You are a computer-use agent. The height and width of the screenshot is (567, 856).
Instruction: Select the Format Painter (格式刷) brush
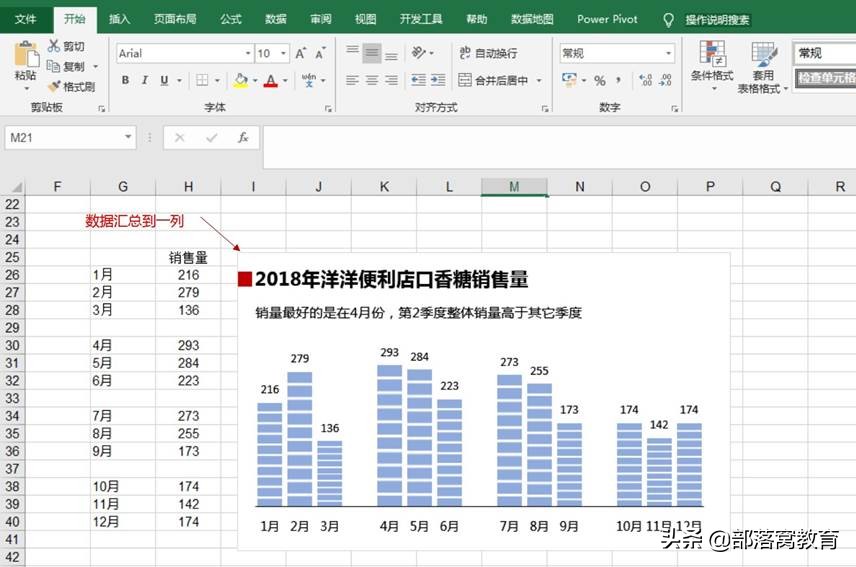[54, 86]
